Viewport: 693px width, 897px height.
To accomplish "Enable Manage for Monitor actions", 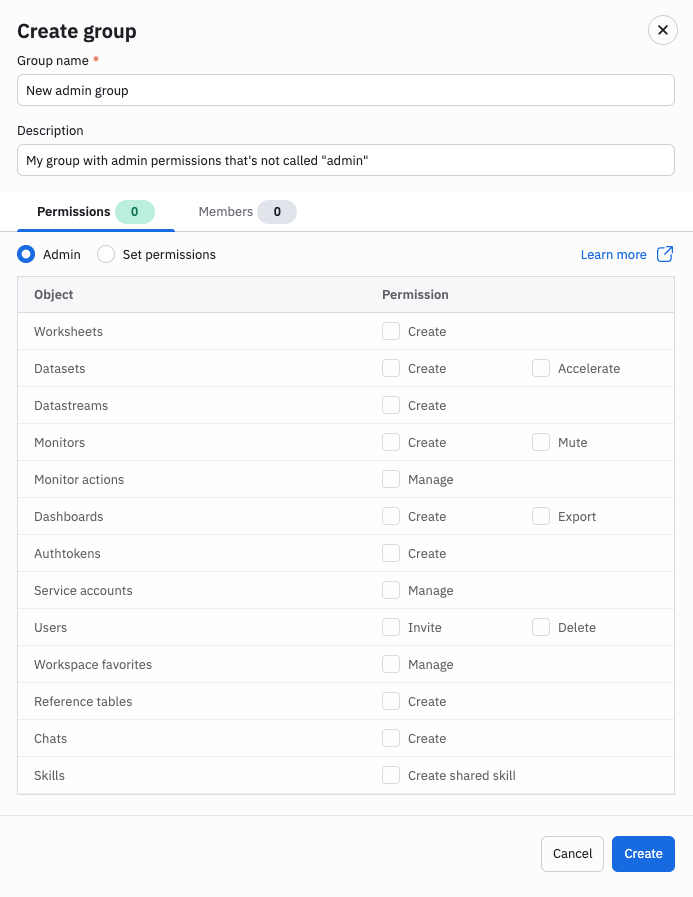I will pos(391,479).
